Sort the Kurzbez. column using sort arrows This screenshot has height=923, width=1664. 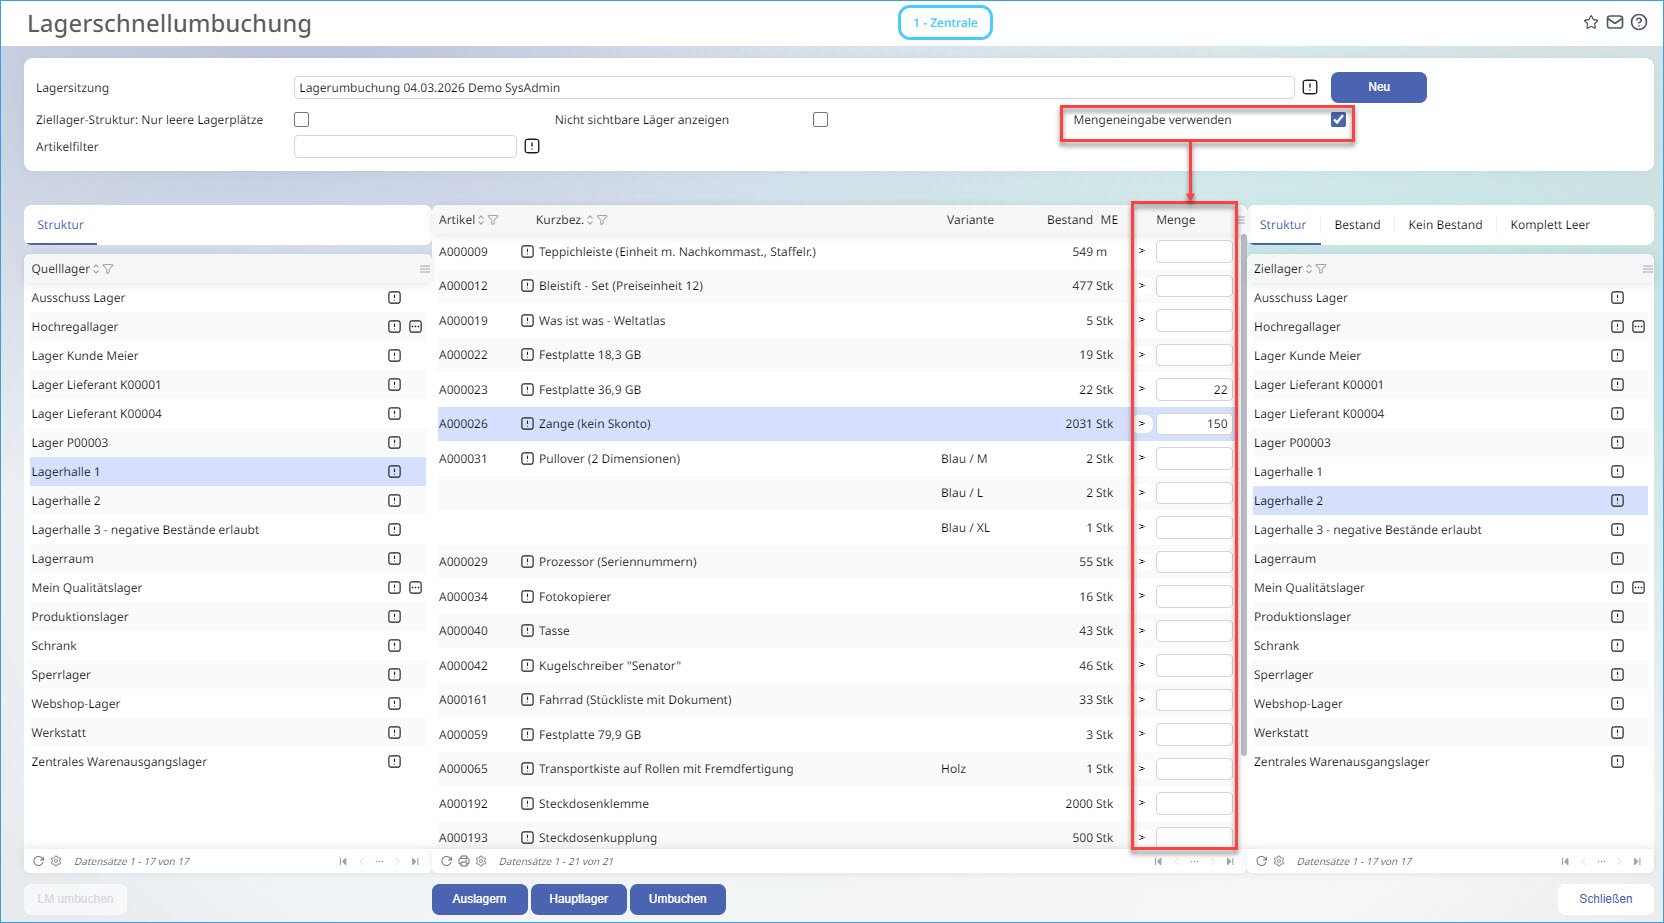click(x=590, y=220)
